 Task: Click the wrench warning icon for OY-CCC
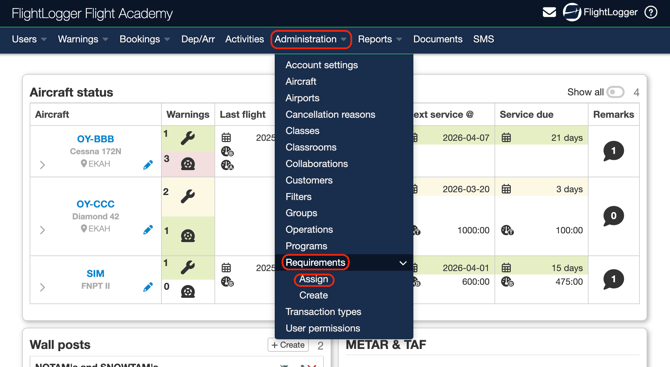(x=188, y=196)
